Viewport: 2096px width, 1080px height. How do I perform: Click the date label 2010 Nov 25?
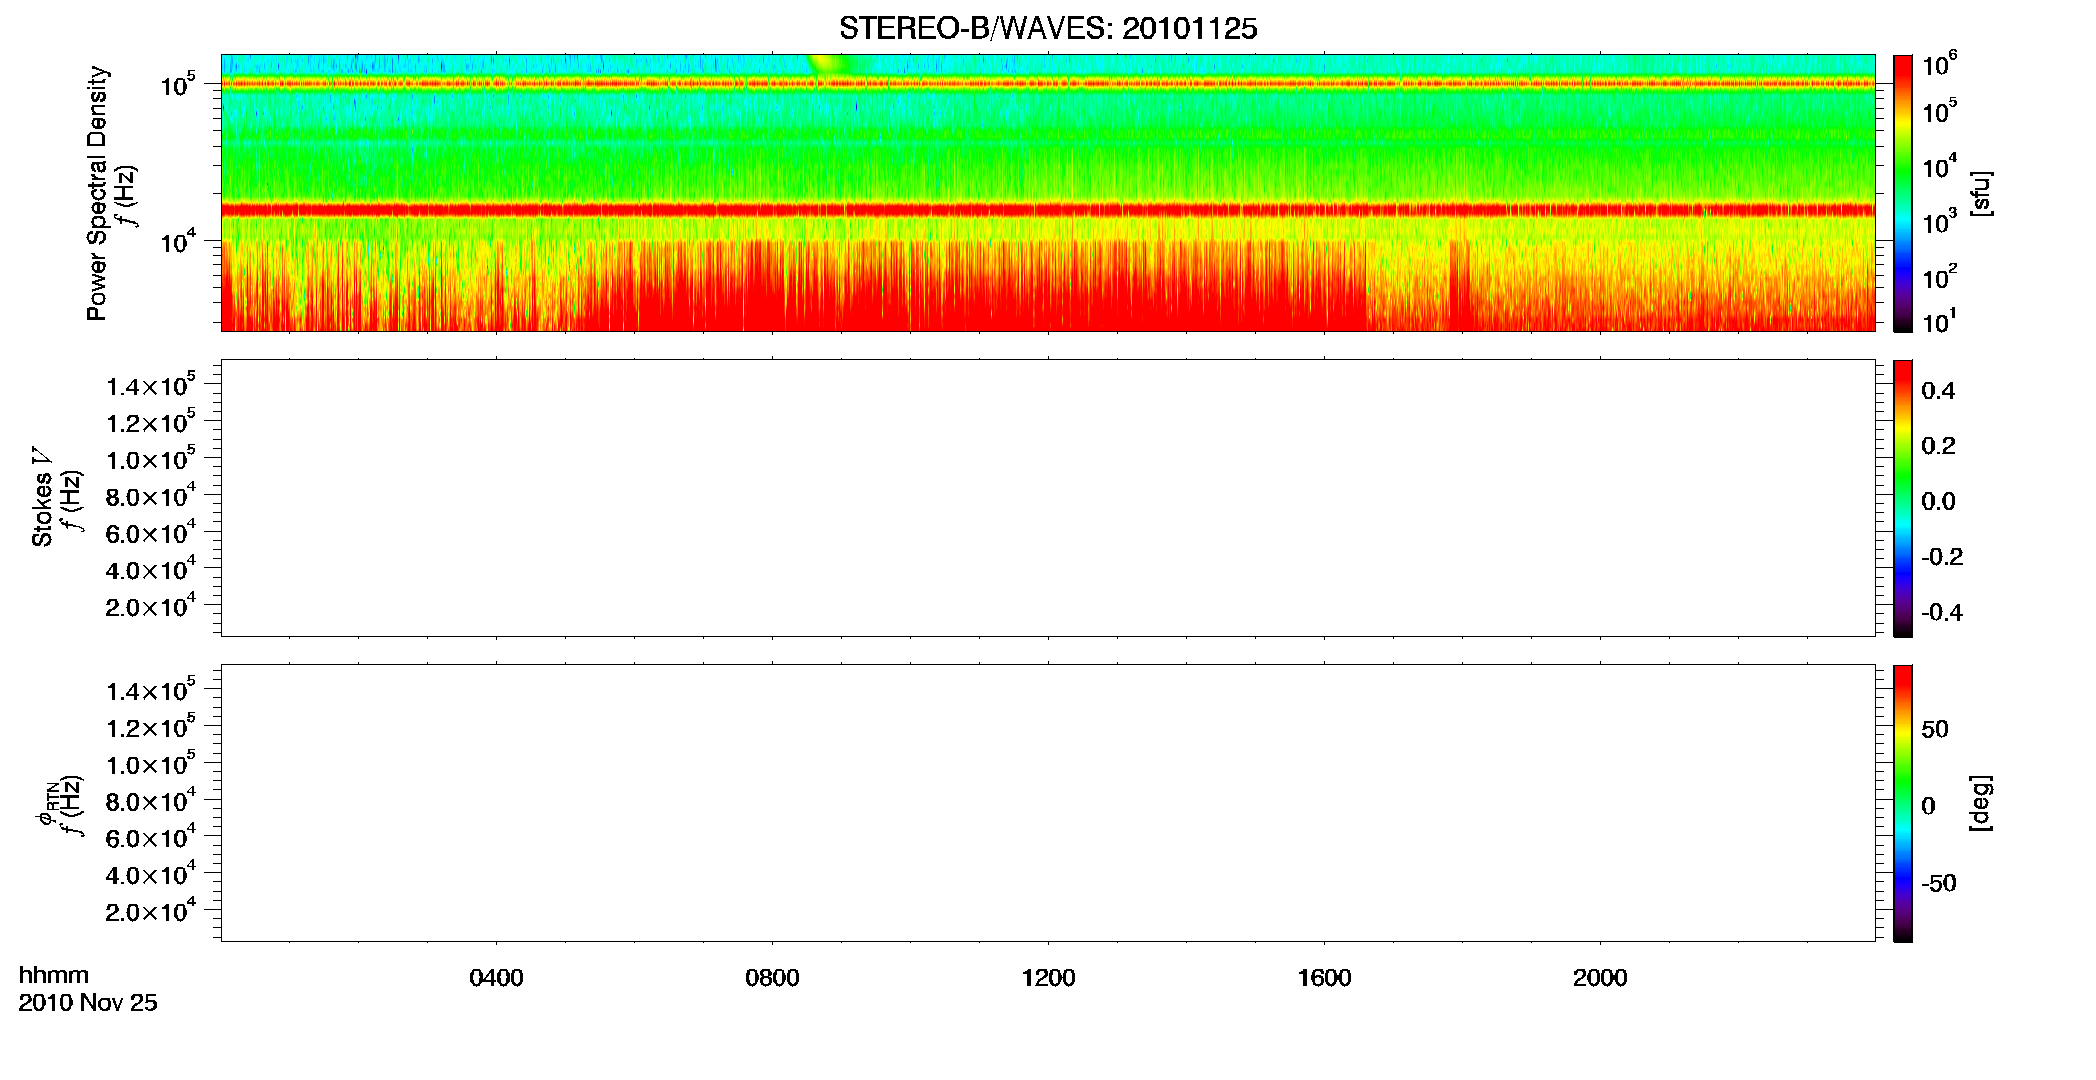coord(88,1003)
